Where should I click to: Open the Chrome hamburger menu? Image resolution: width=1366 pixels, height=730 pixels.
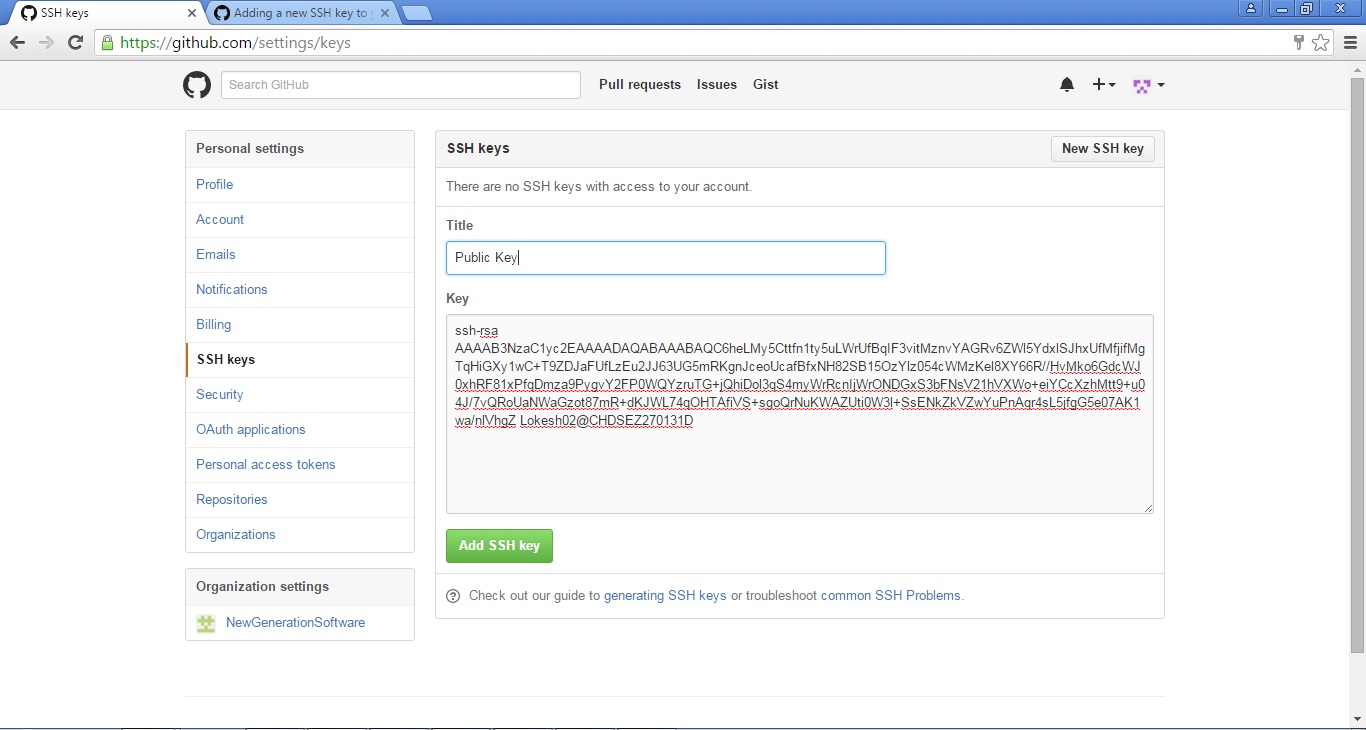(1350, 42)
